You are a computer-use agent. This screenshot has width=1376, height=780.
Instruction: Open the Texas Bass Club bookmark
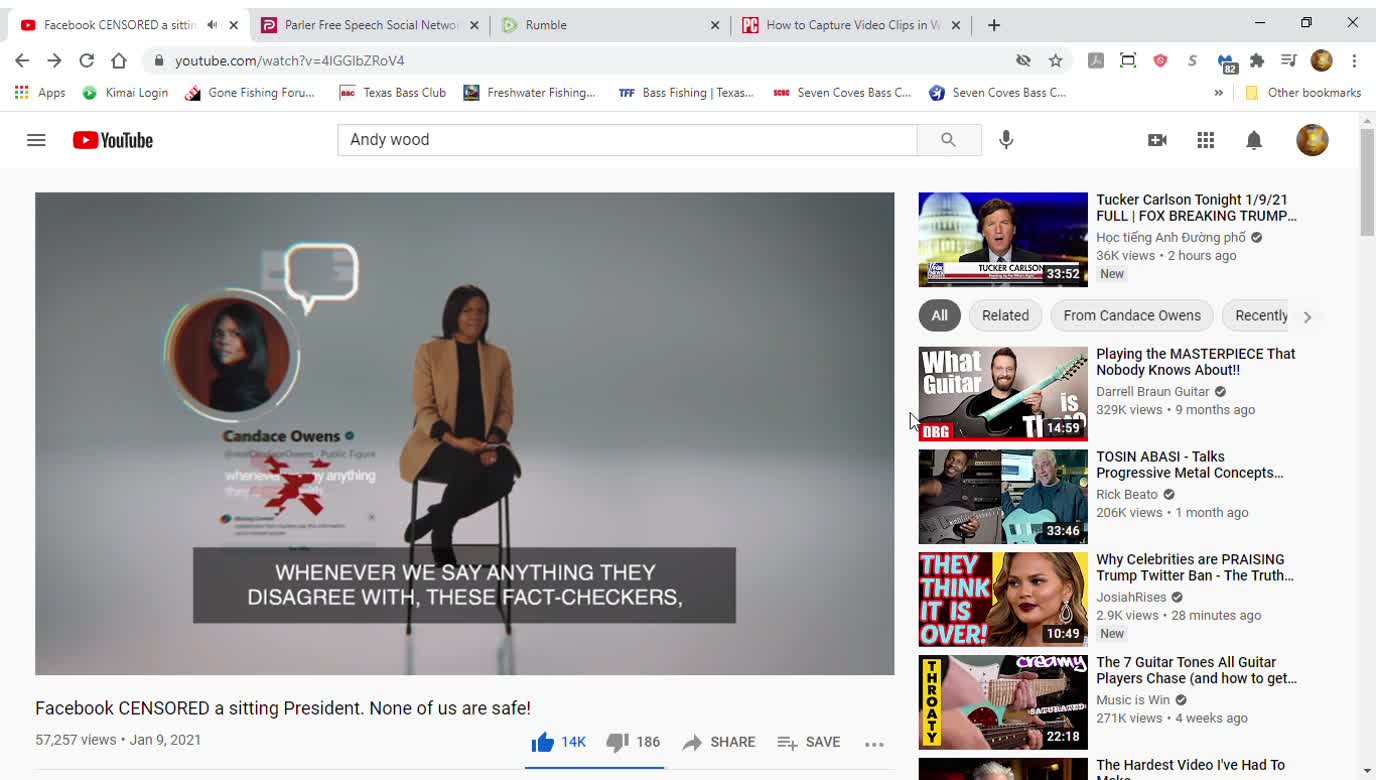(x=393, y=93)
